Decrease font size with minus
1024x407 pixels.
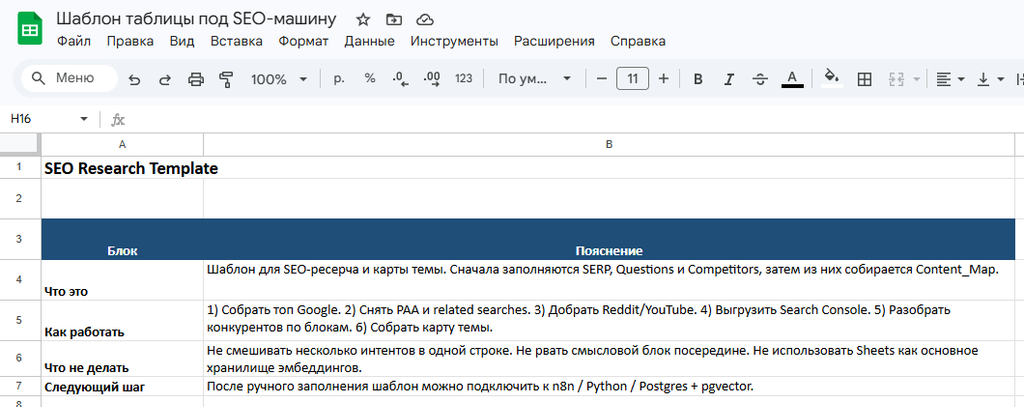602,79
